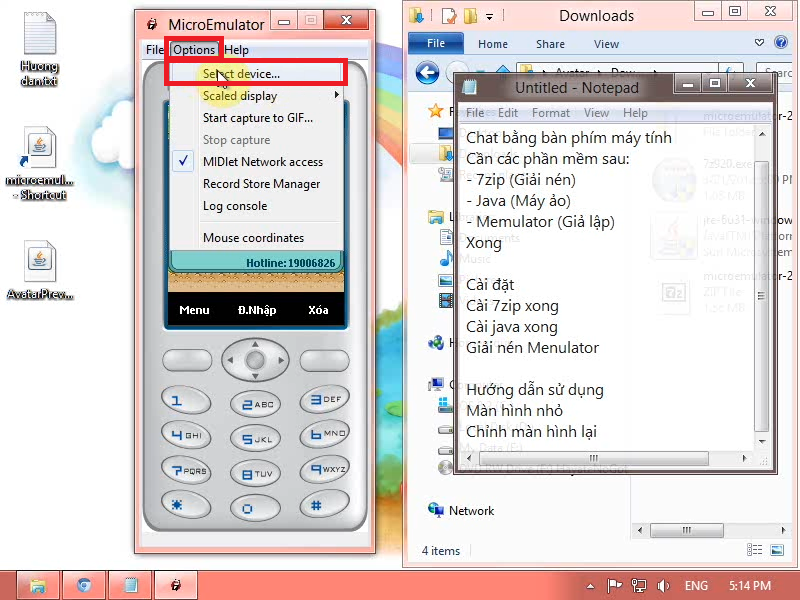Open the Chrome browser taskbar icon
This screenshot has width=800, height=600.
(84, 585)
